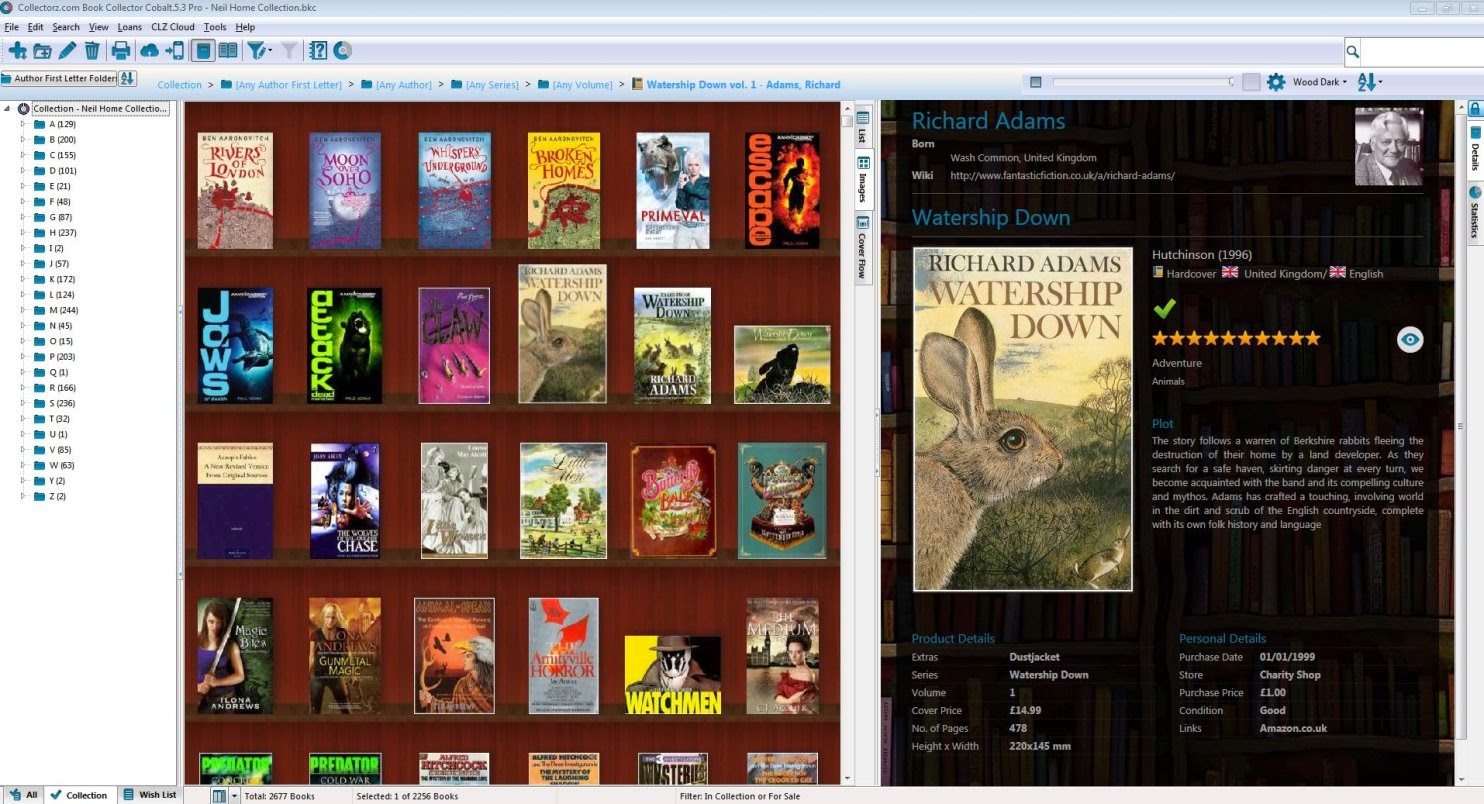Viewport: 1484px width, 804px height.
Task: Click the Amazon.co.uk link
Action: click(x=1293, y=729)
